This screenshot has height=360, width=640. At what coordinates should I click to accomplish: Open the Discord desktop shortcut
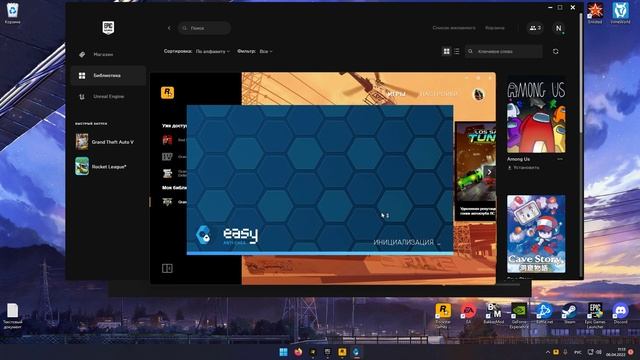point(620,313)
